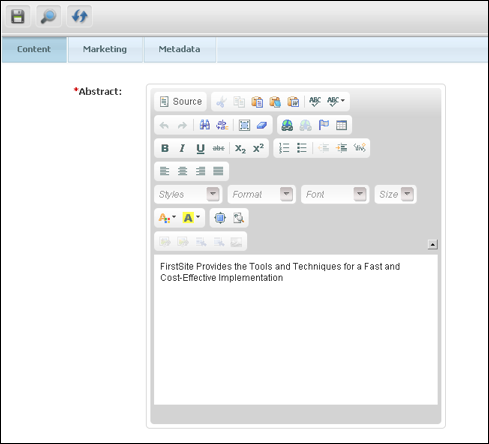Toggle Underline formatting
This screenshot has width=489, height=444.
click(x=200, y=148)
